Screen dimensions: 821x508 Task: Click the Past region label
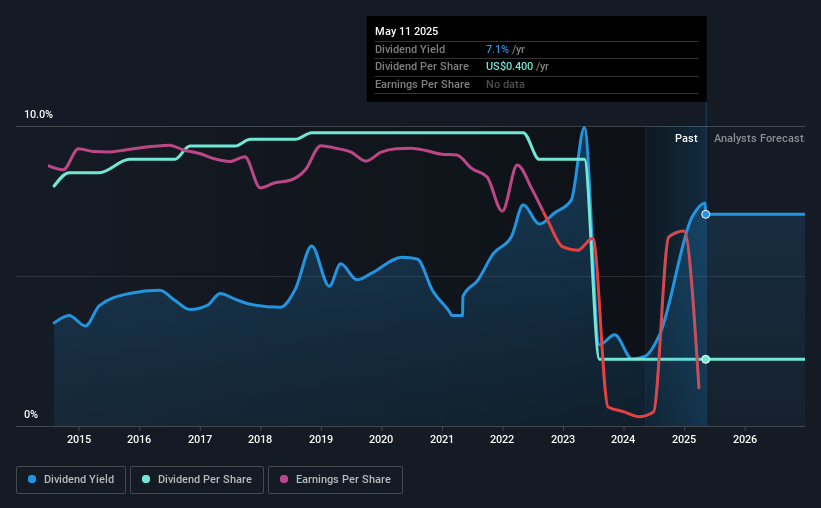(x=686, y=138)
